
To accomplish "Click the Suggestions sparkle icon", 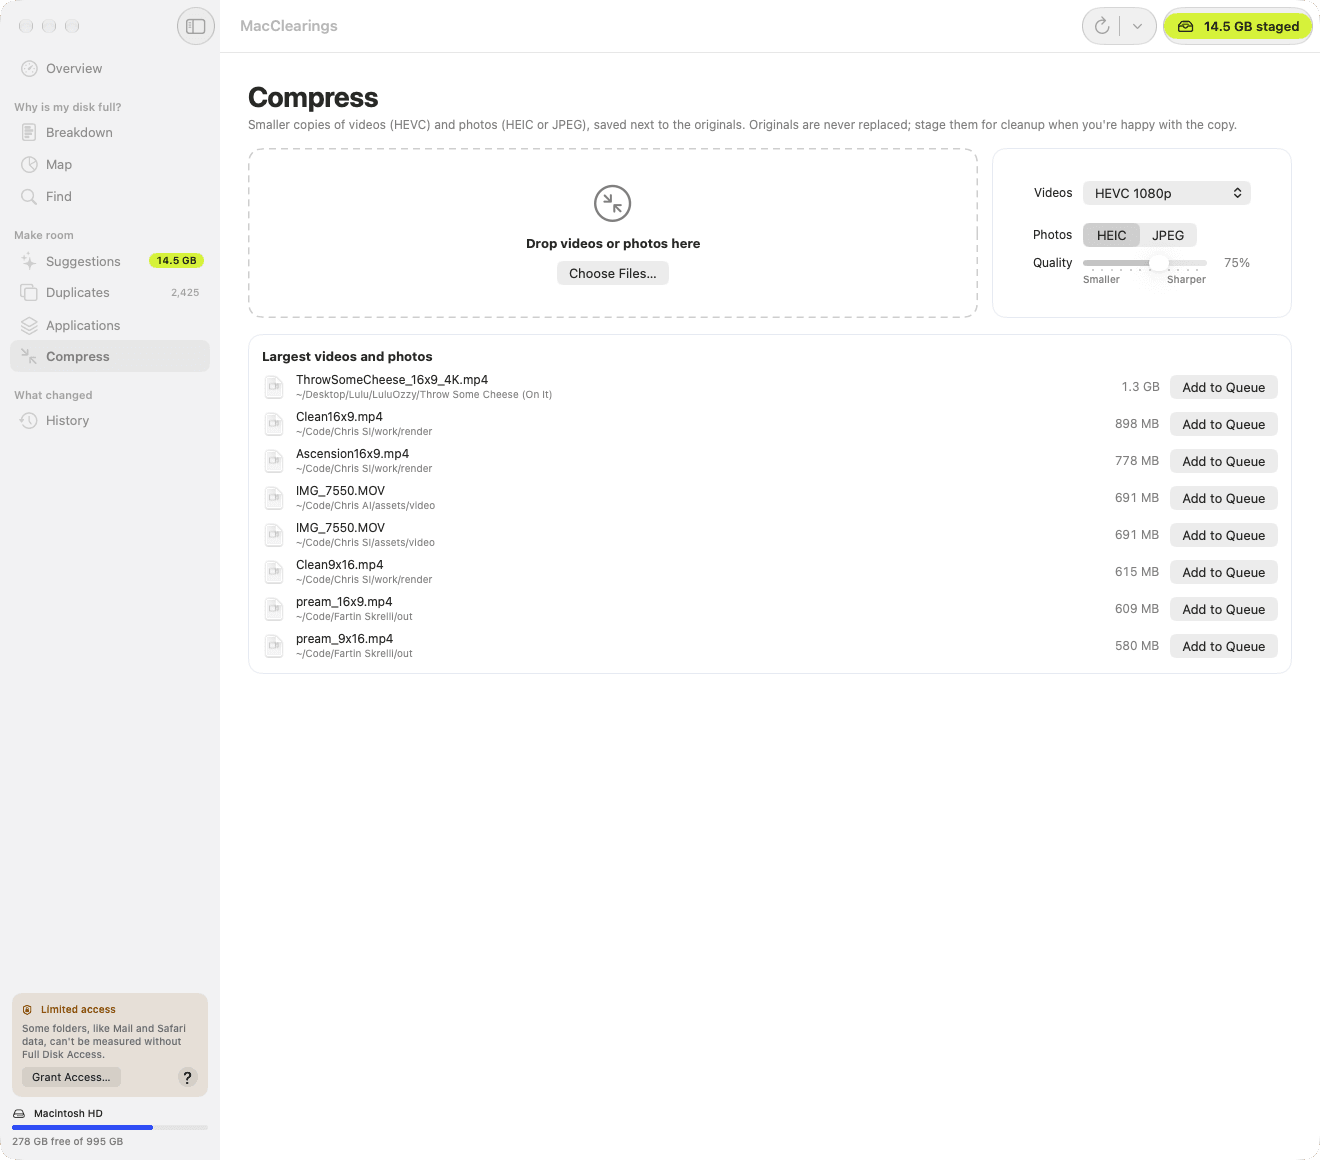I will coord(29,262).
